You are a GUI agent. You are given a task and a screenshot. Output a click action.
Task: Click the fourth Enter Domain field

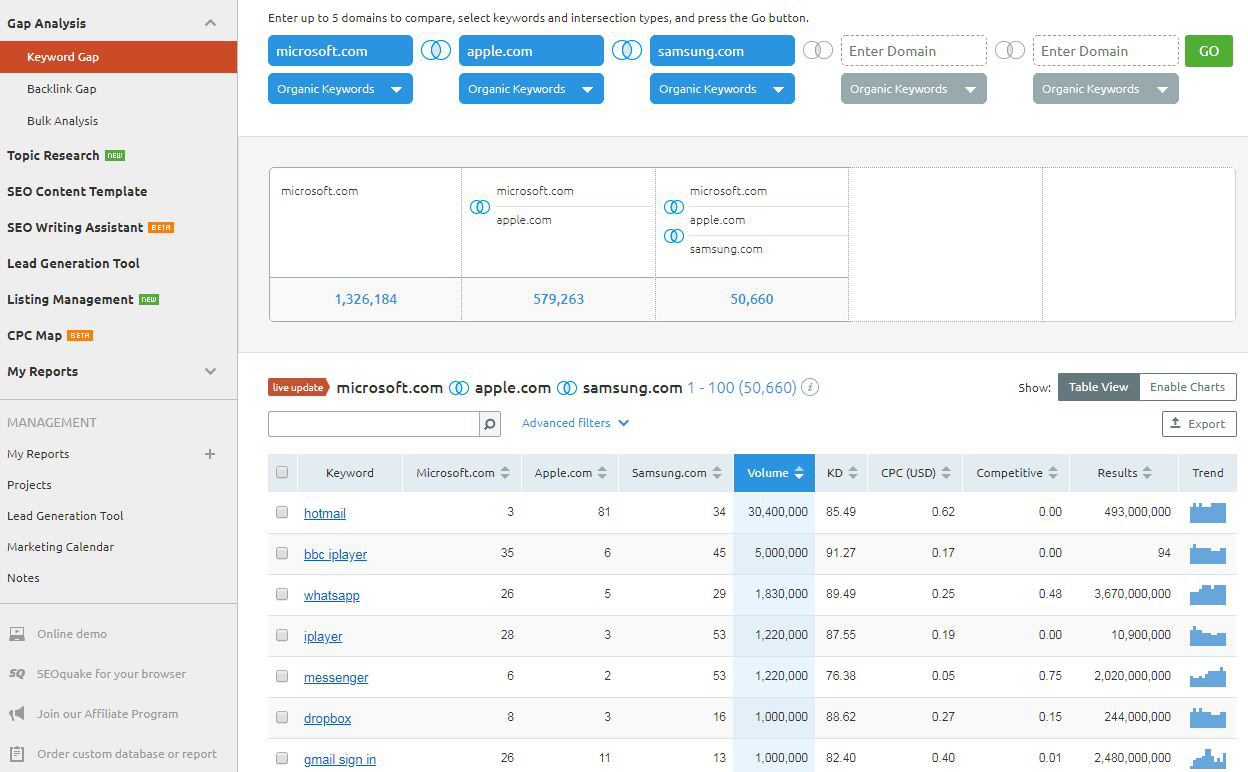pyautogui.click(x=914, y=51)
